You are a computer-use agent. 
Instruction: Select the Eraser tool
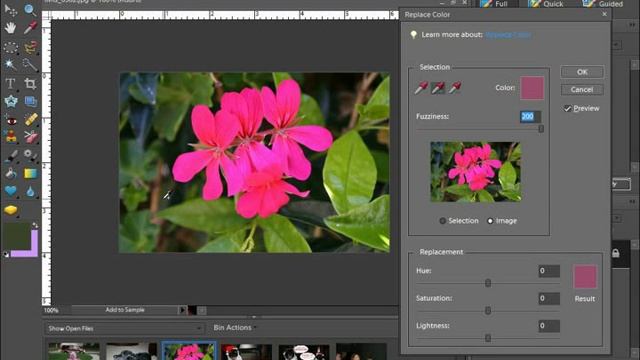point(30,136)
